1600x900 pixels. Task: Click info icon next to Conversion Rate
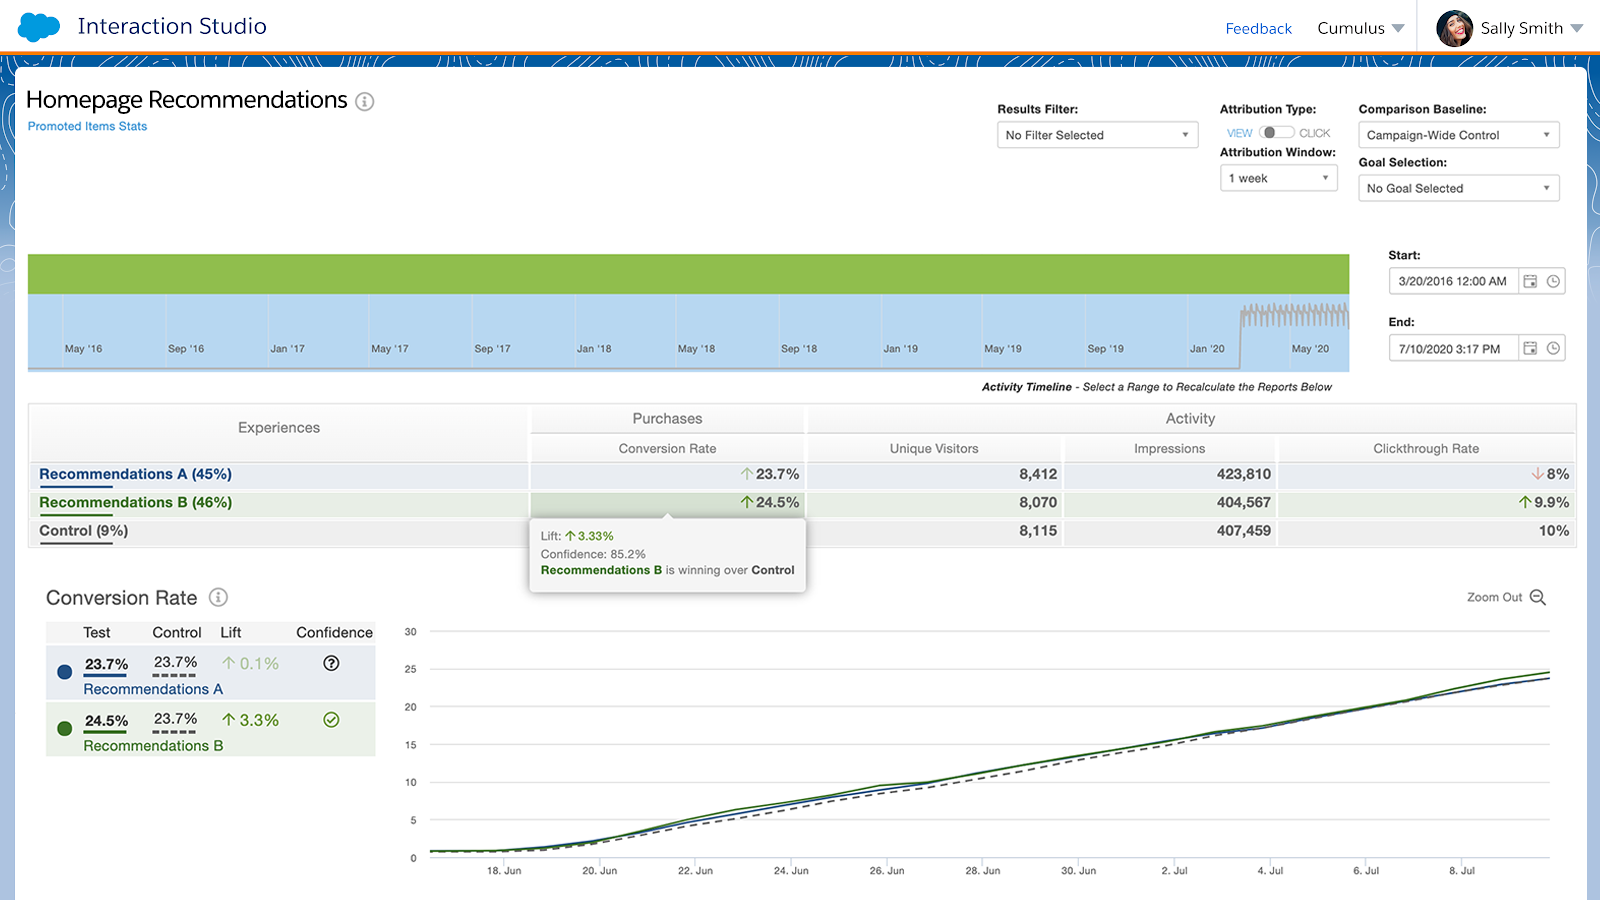tap(218, 597)
